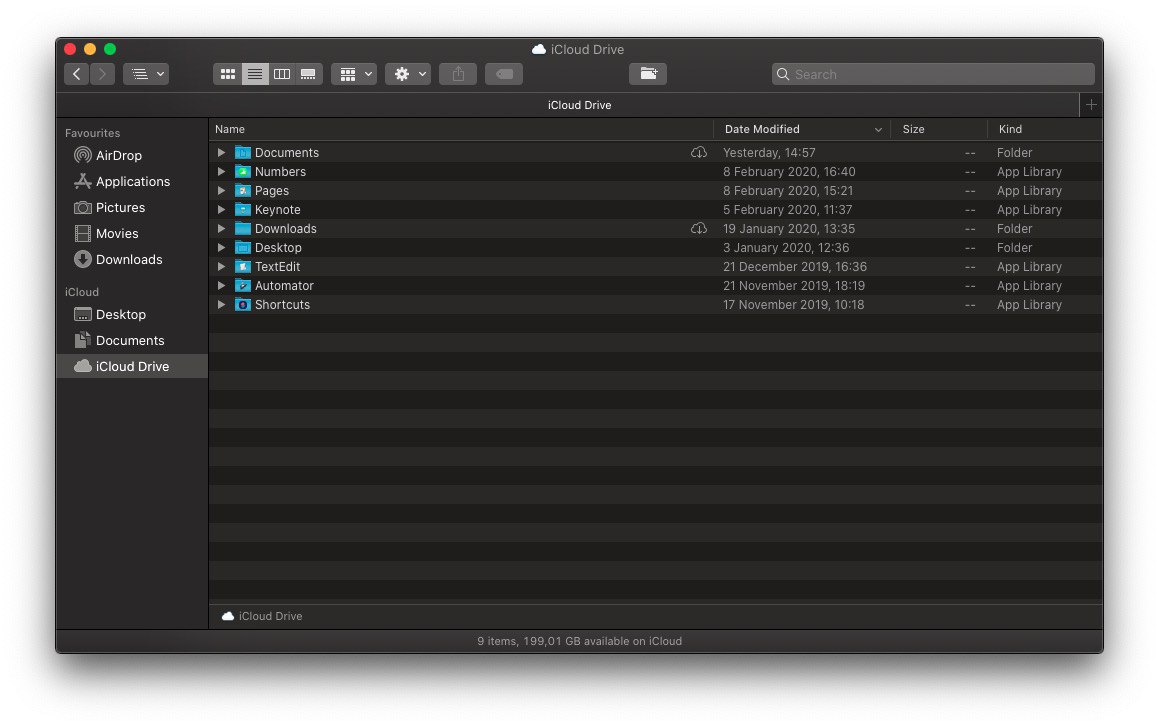Switch to icon view
Image resolution: width=1159 pixels, height=727 pixels.
[228, 74]
